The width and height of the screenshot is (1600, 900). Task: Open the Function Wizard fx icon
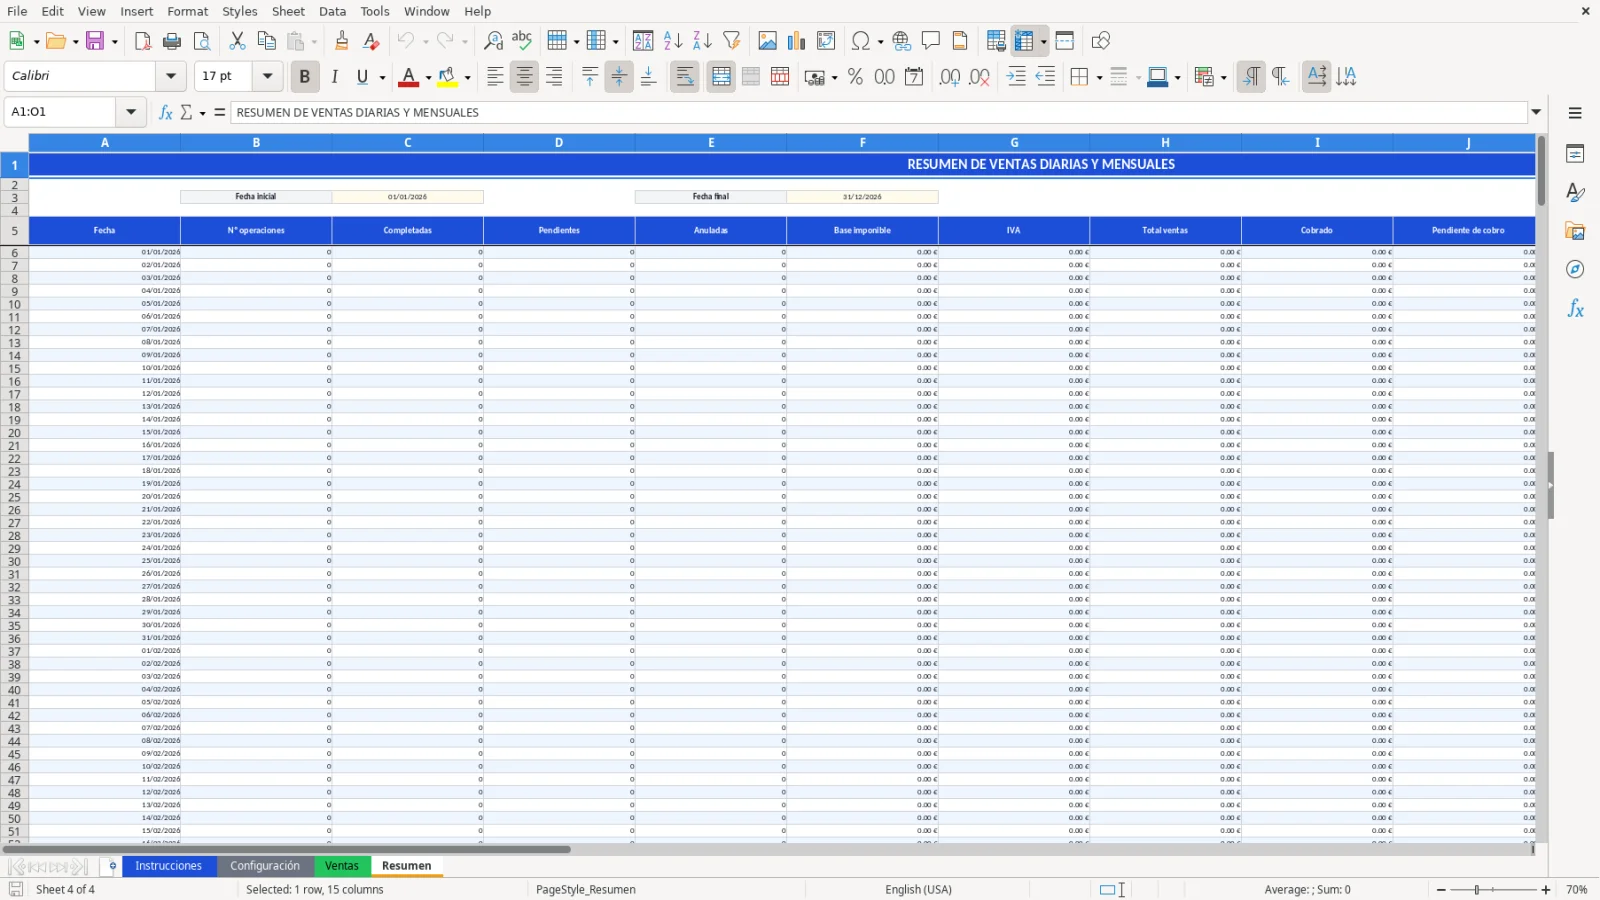tap(166, 112)
